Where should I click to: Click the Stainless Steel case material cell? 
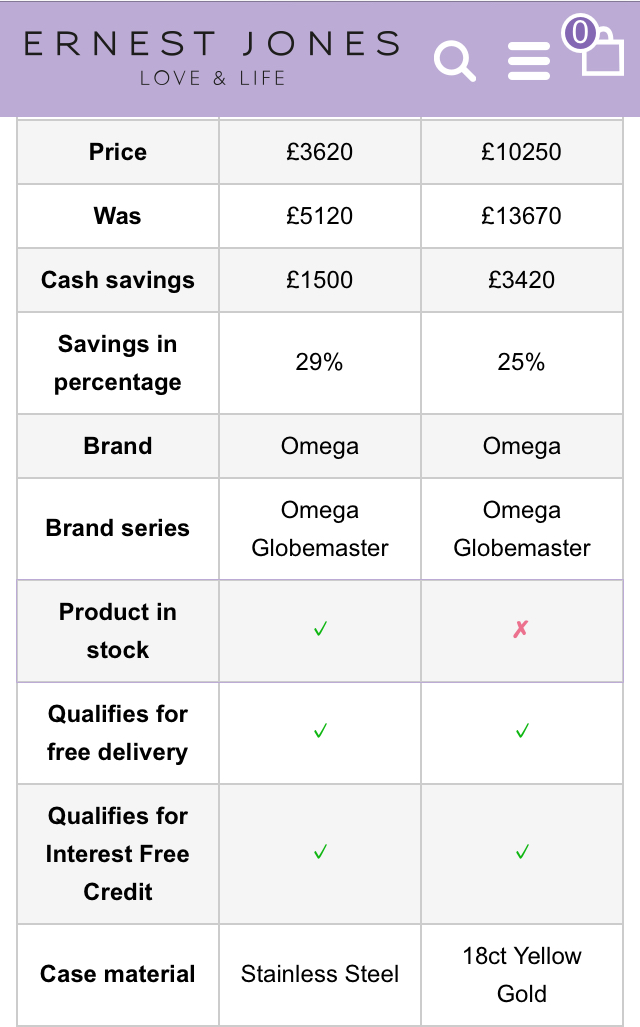pyautogui.click(x=320, y=974)
